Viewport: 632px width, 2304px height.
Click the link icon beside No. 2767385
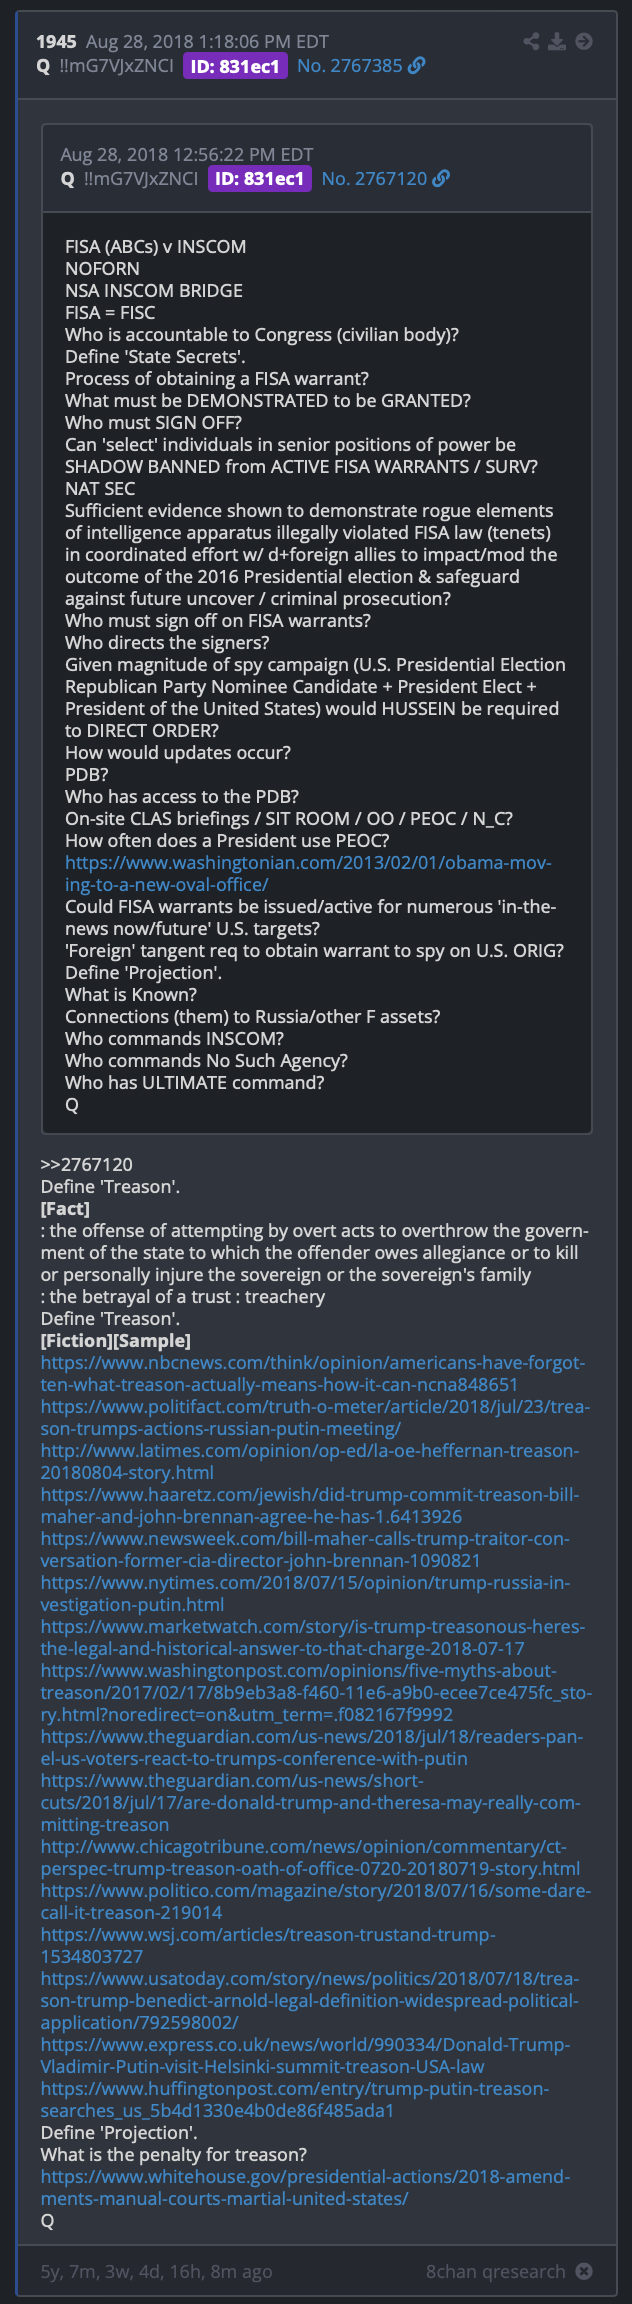coord(417,66)
